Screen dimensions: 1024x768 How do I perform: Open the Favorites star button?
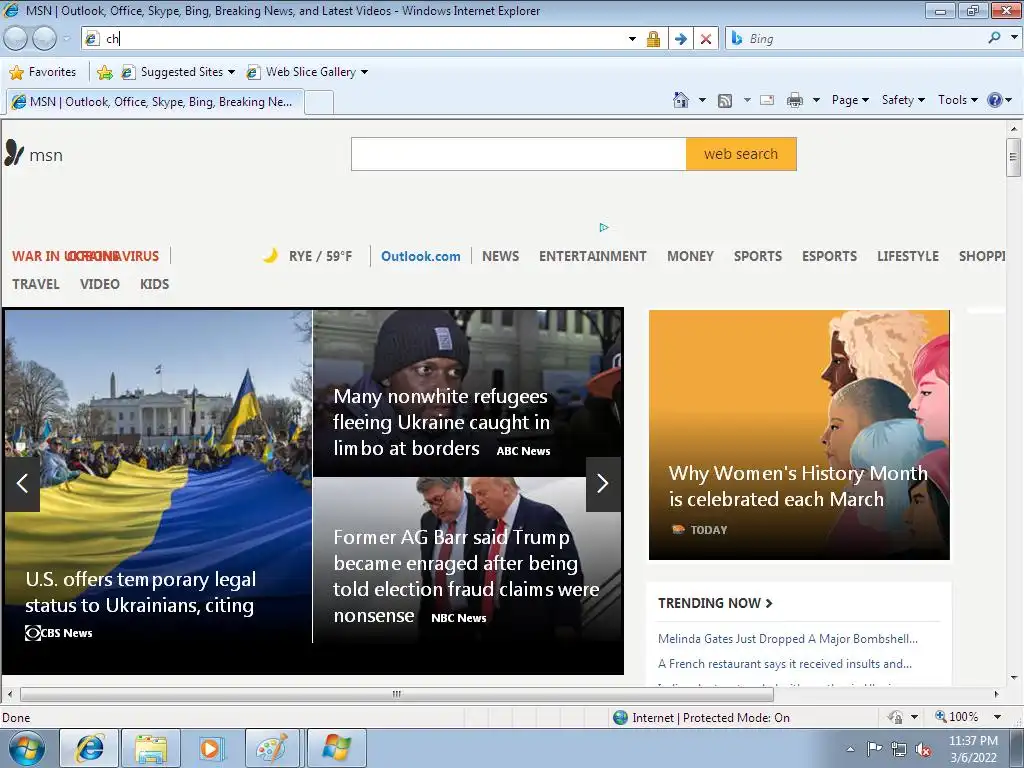point(43,72)
